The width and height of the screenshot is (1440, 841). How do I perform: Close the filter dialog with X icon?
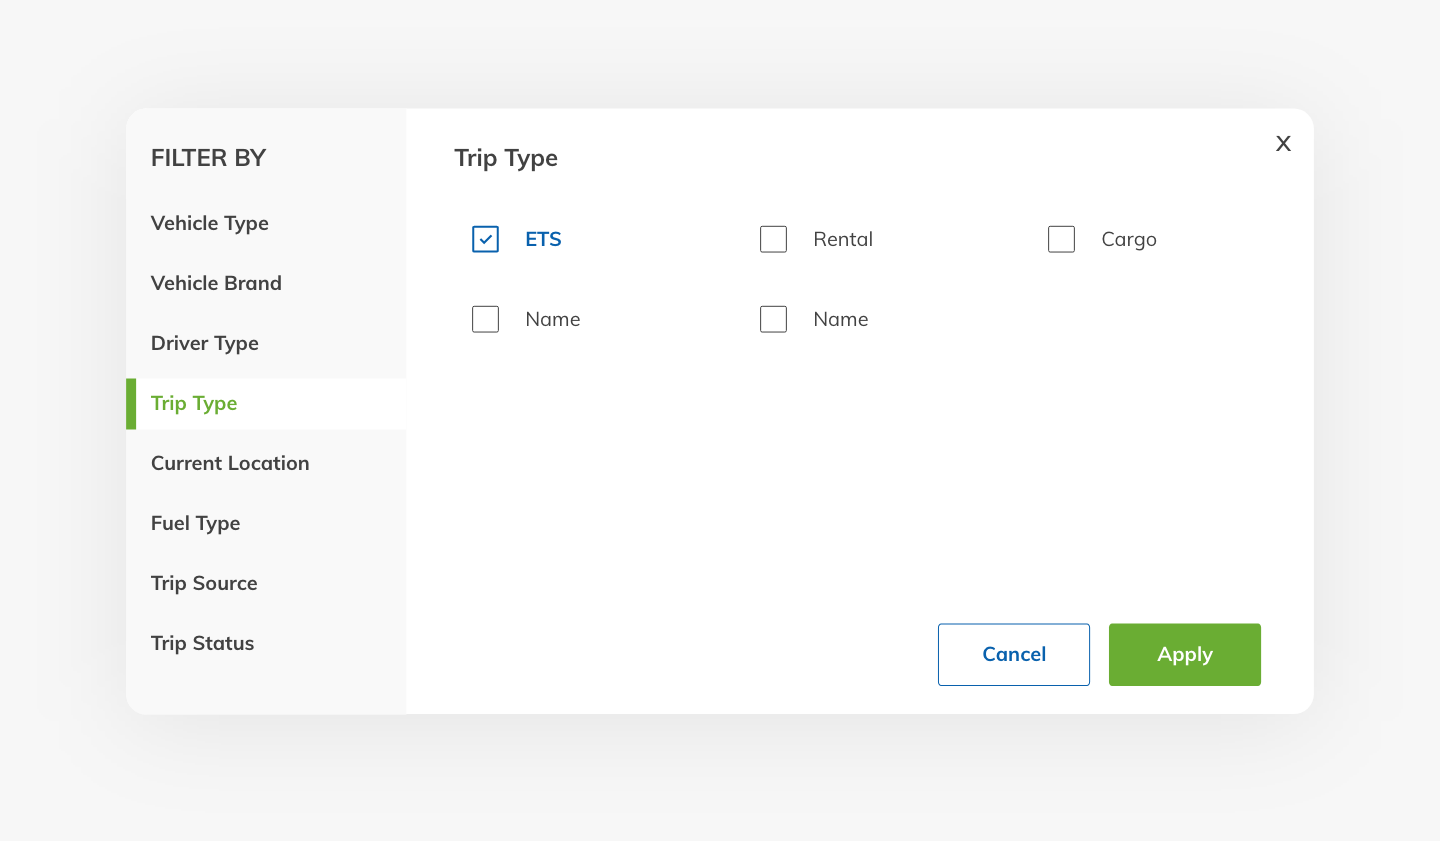(x=1283, y=144)
